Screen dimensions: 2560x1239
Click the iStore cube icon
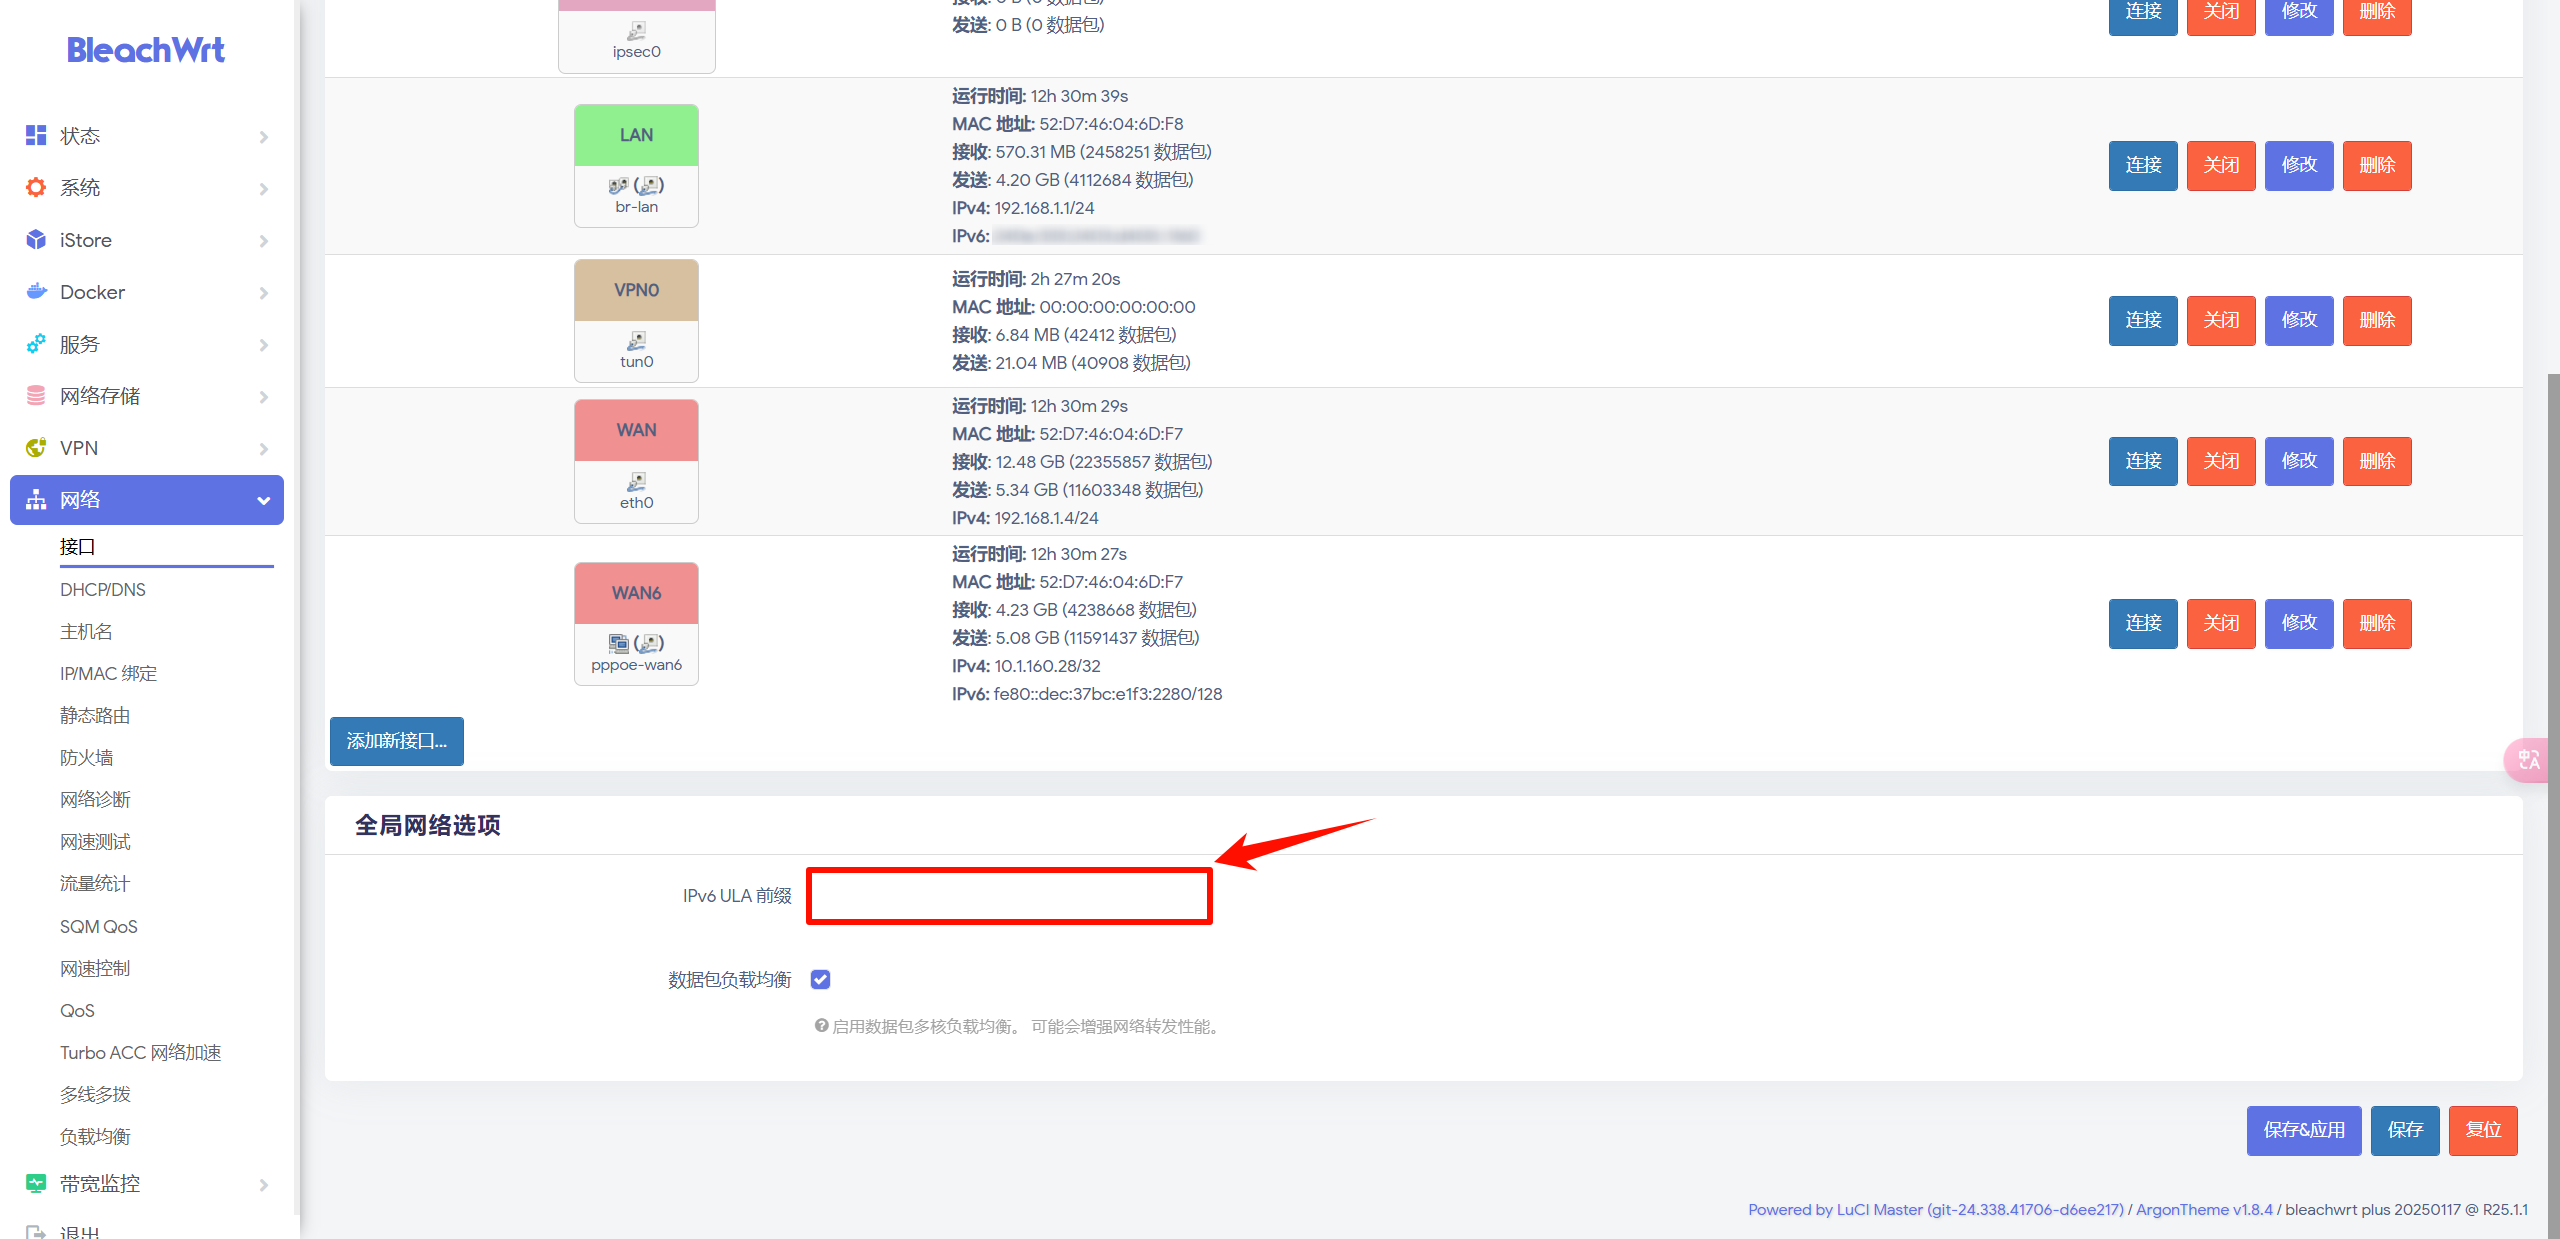[36, 239]
